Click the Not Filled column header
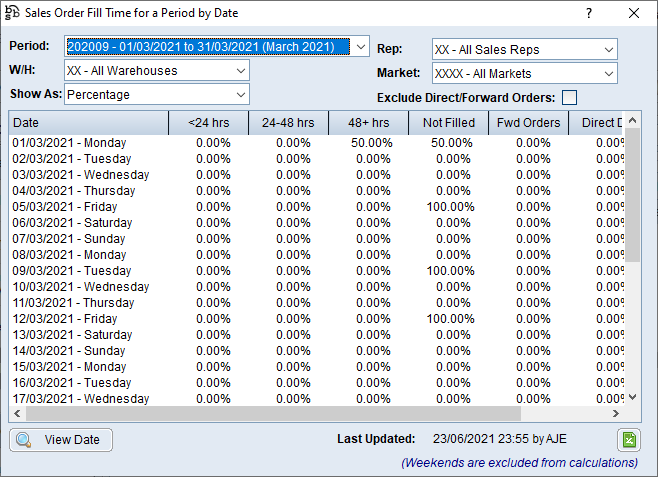The height and width of the screenshot is (477, 658). coord(448,122)
